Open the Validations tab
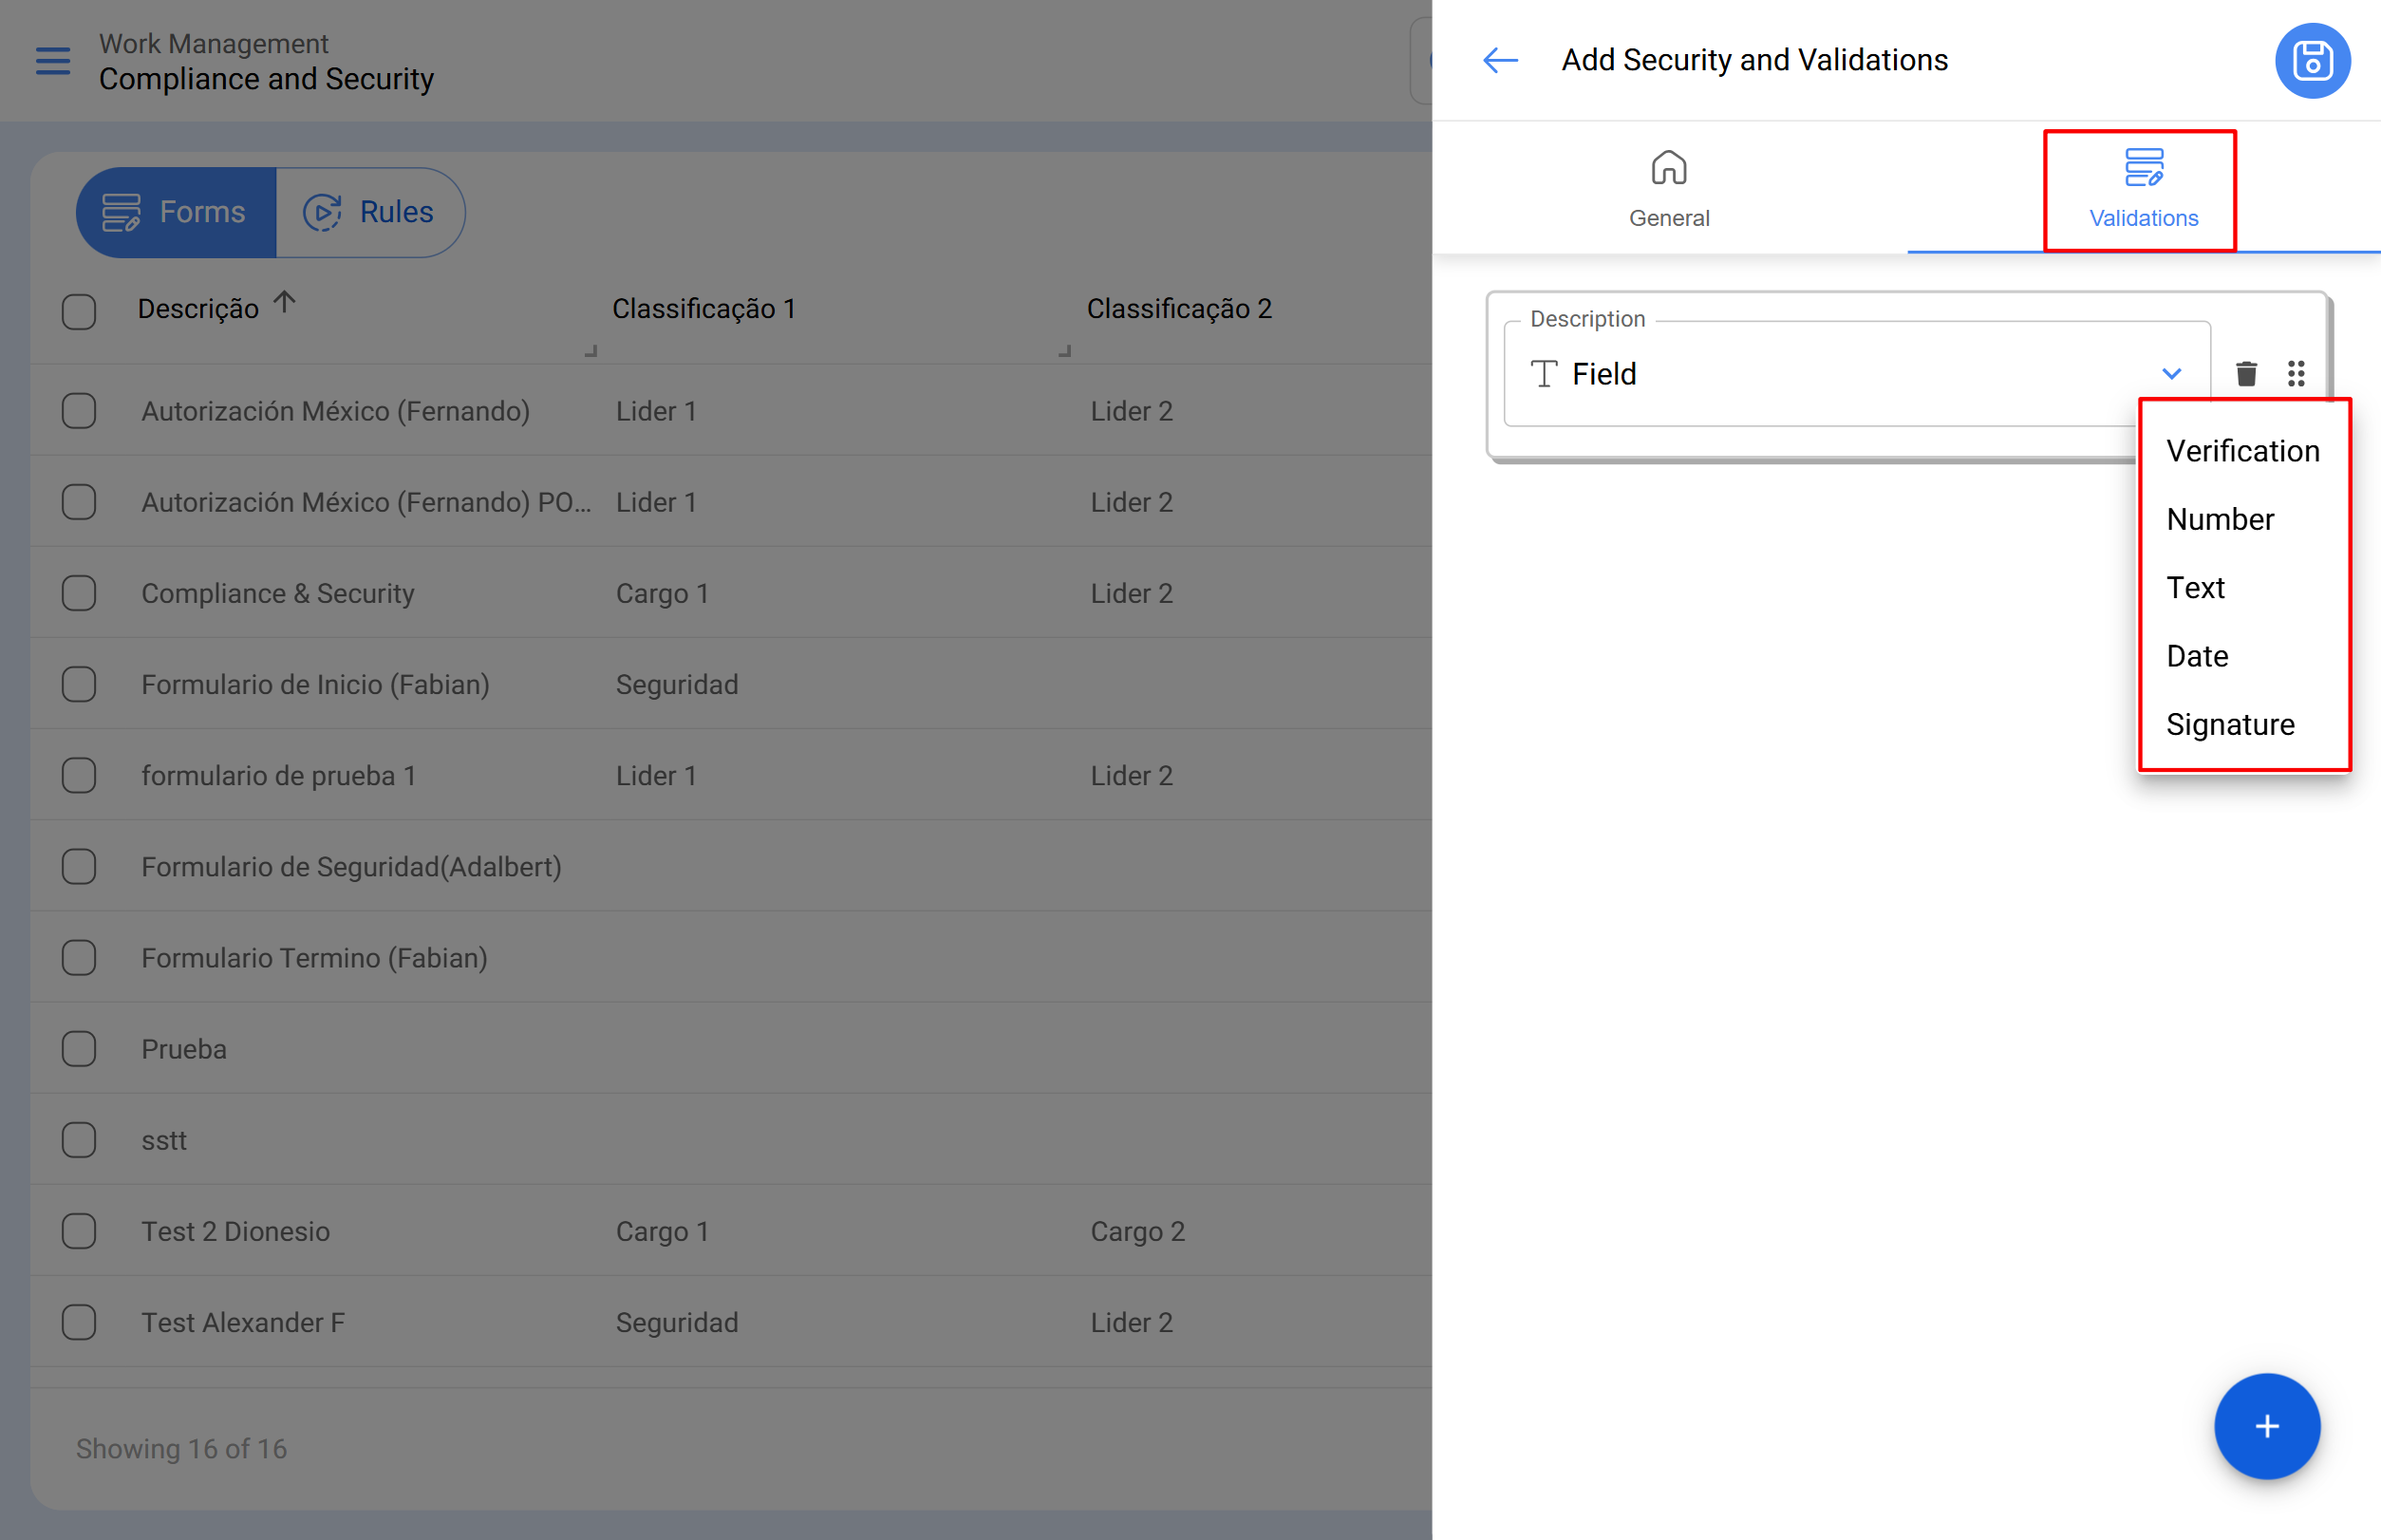Screen dimensions: 2381x1540 (x=2142, y=188)
